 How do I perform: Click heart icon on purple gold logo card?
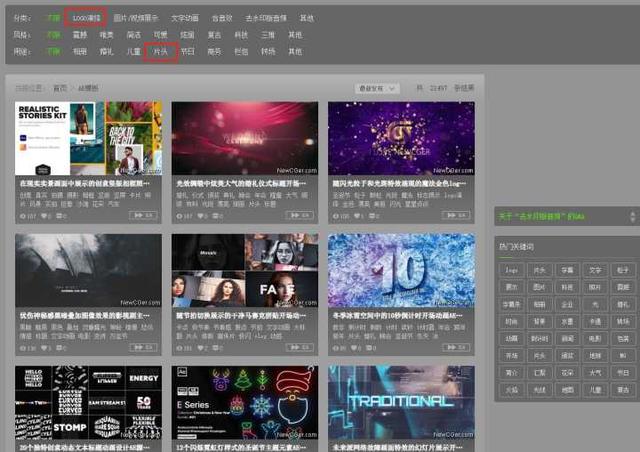[x=357, y=216]
